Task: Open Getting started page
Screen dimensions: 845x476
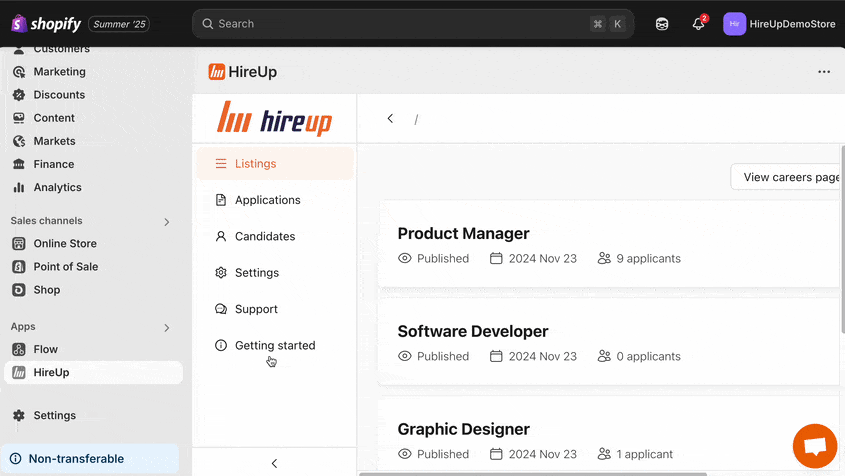Action: [x=274, y=345]
